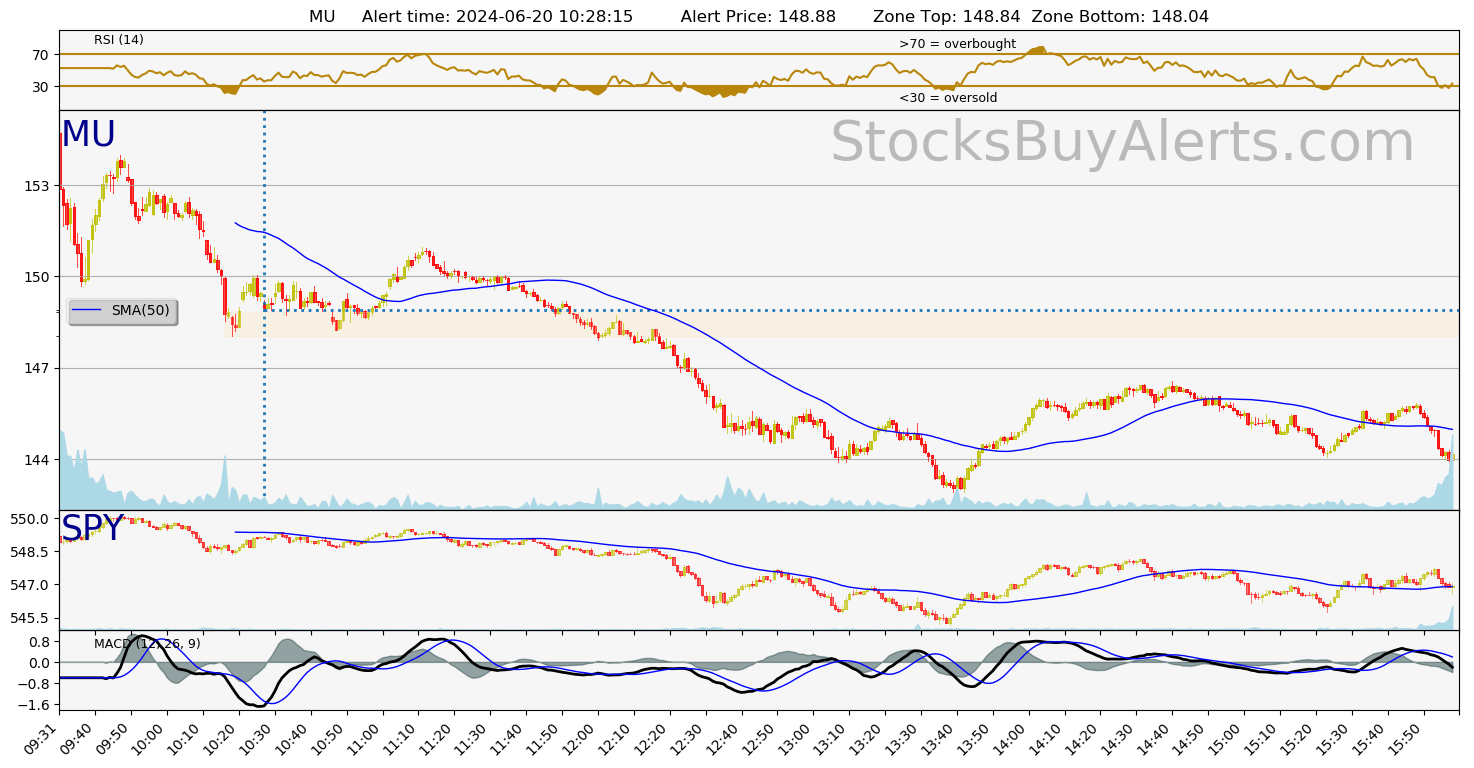Click the SPY axis label 545.5
Viewport: 1474px width, 768px height.
[30, 619]
